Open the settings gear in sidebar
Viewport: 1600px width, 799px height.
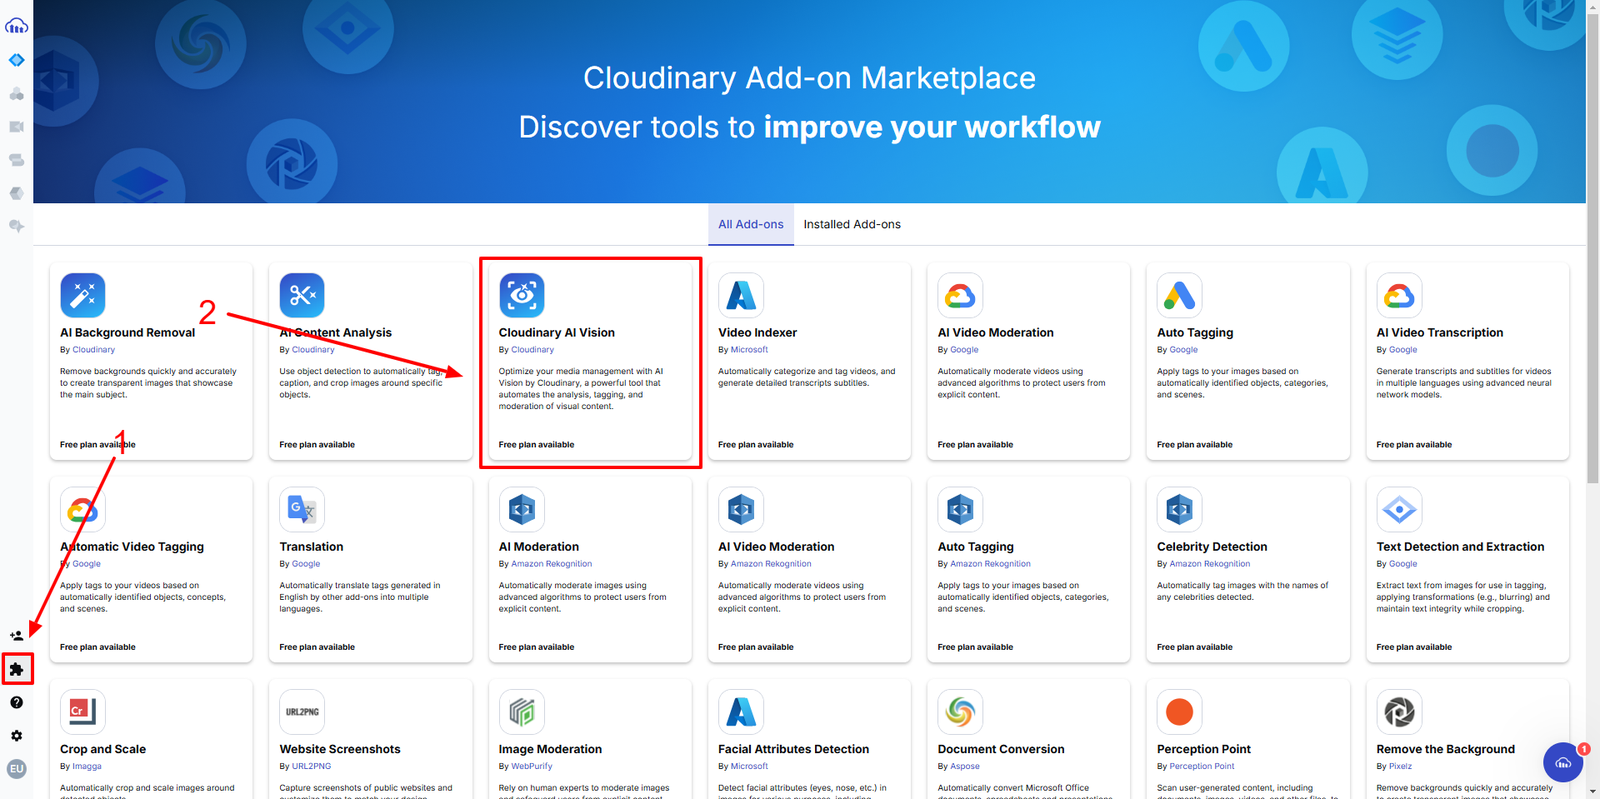(16, 735)
